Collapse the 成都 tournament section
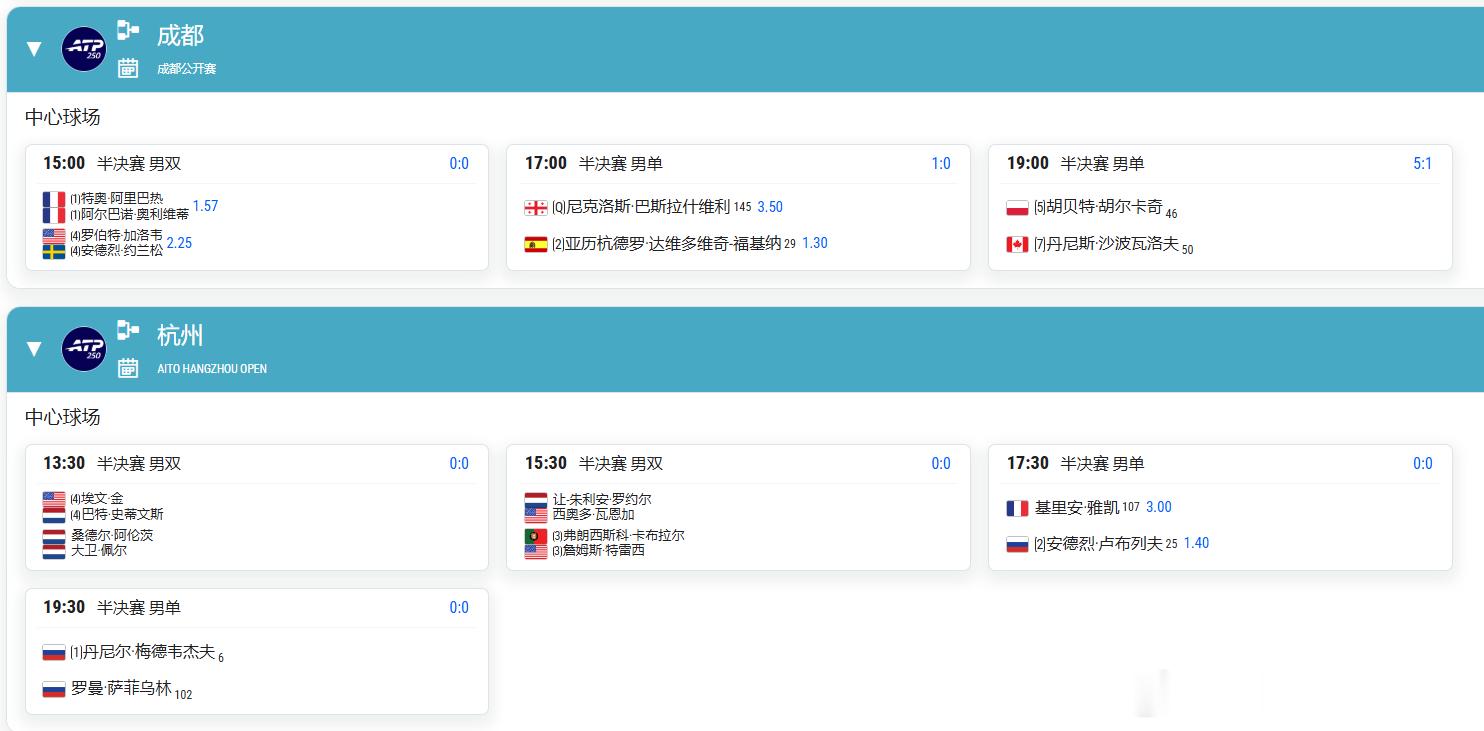Image resolution: width=1484 pixels, height=731 pixels. point(34,49)
